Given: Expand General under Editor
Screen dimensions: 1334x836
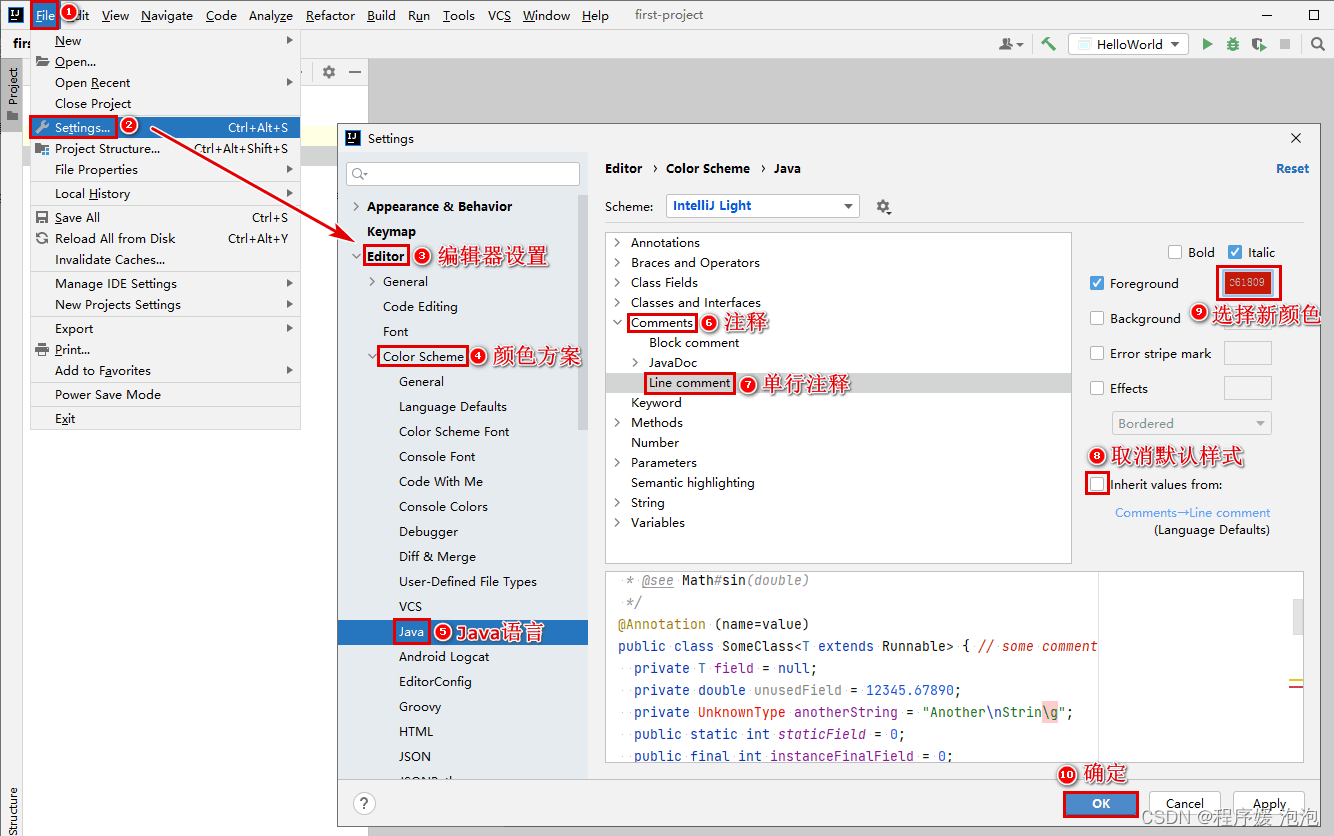Looking at the screenshot, I should pos(372,282).
